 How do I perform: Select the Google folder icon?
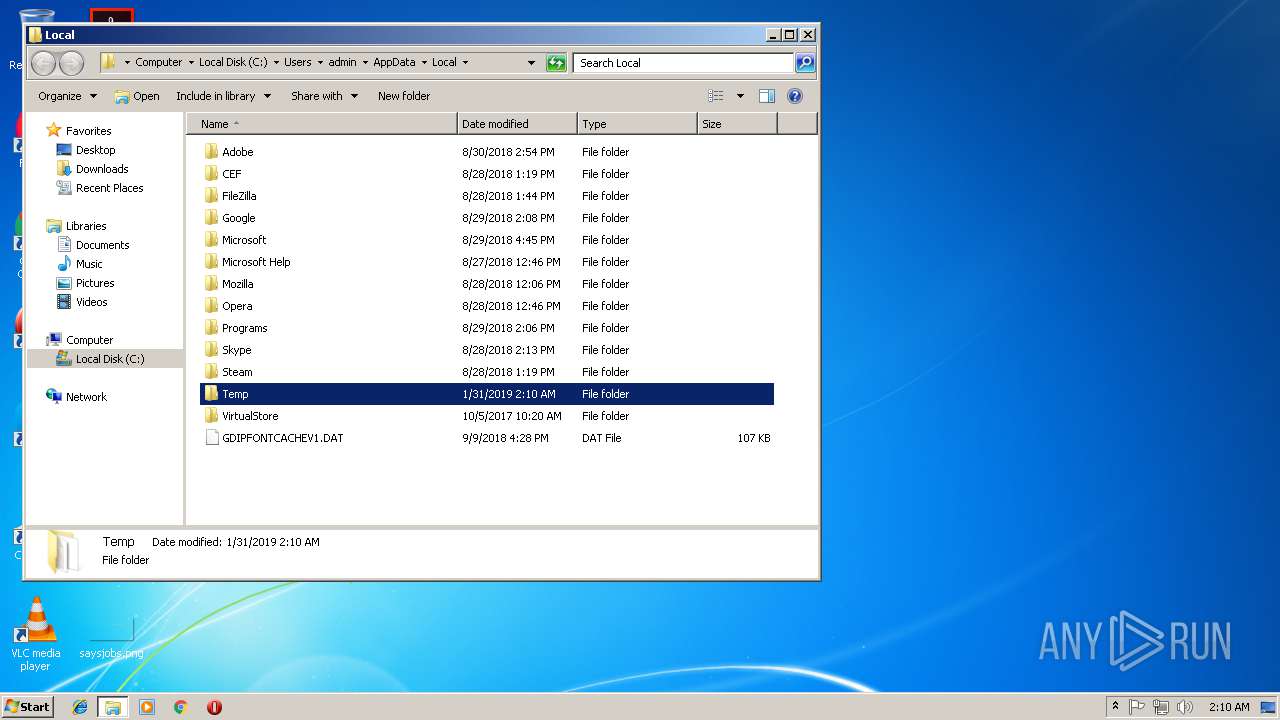click(211, 218)
